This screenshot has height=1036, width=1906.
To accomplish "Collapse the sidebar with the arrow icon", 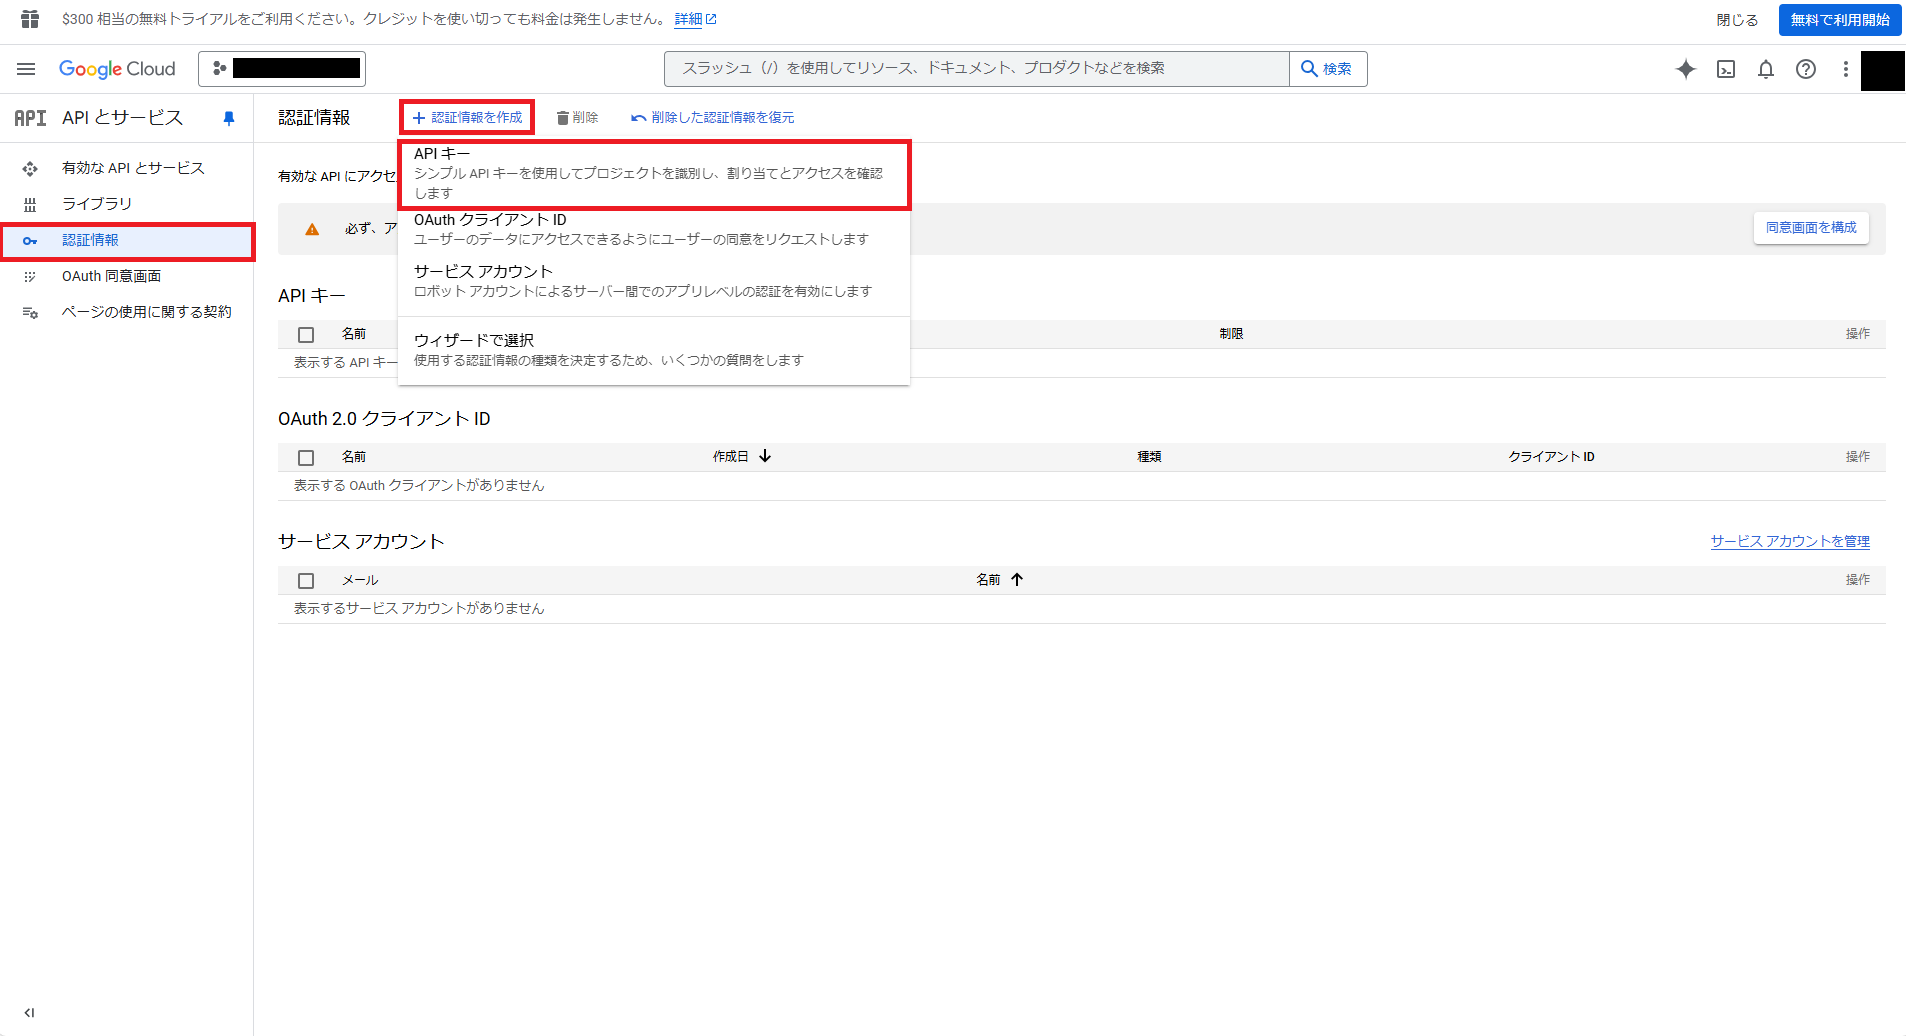I will point(29,1012).
